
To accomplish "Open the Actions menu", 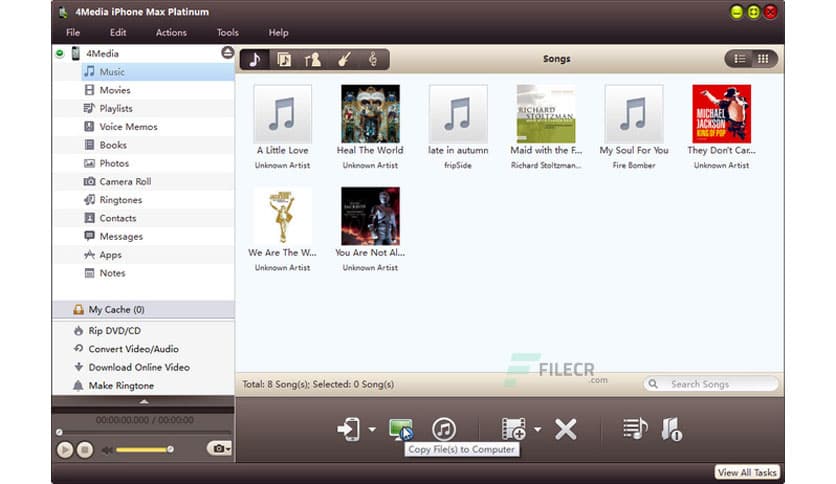I will (x=171, y=33).
